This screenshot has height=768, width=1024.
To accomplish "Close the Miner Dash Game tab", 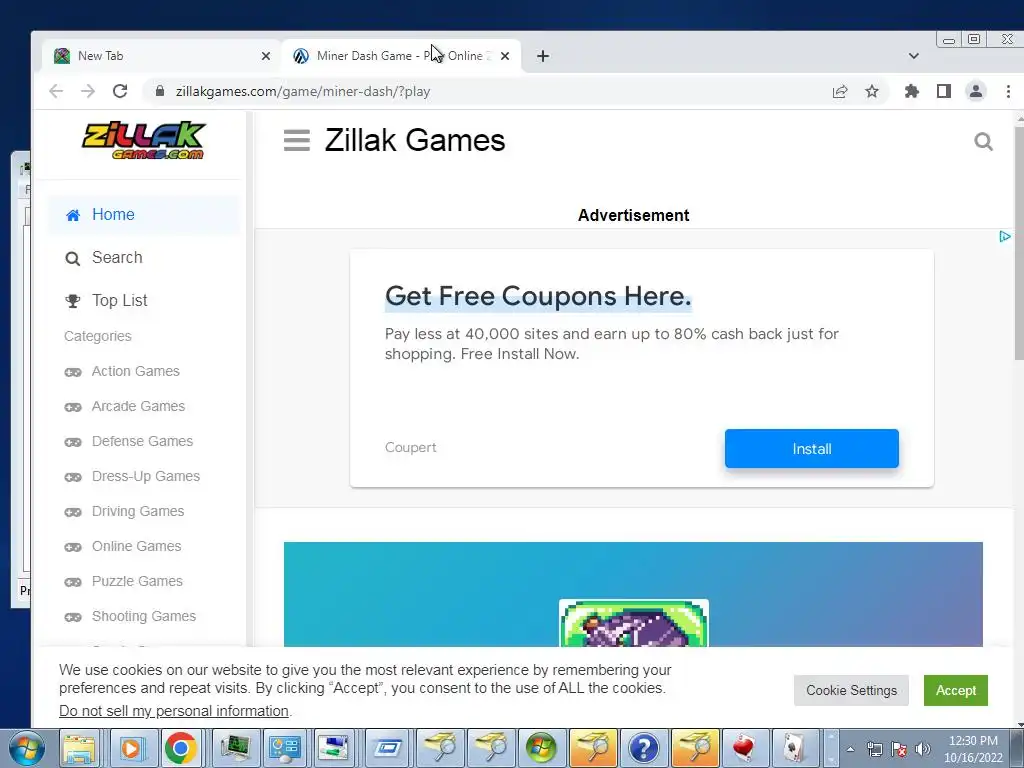I will [x=505, y=56].
